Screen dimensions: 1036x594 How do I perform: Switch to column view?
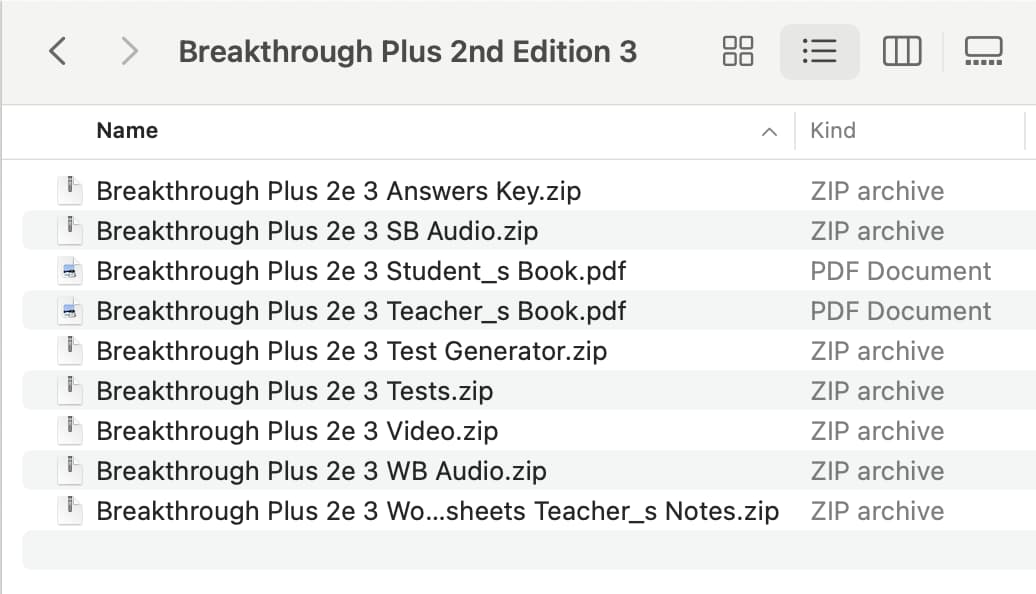point(902,52)
